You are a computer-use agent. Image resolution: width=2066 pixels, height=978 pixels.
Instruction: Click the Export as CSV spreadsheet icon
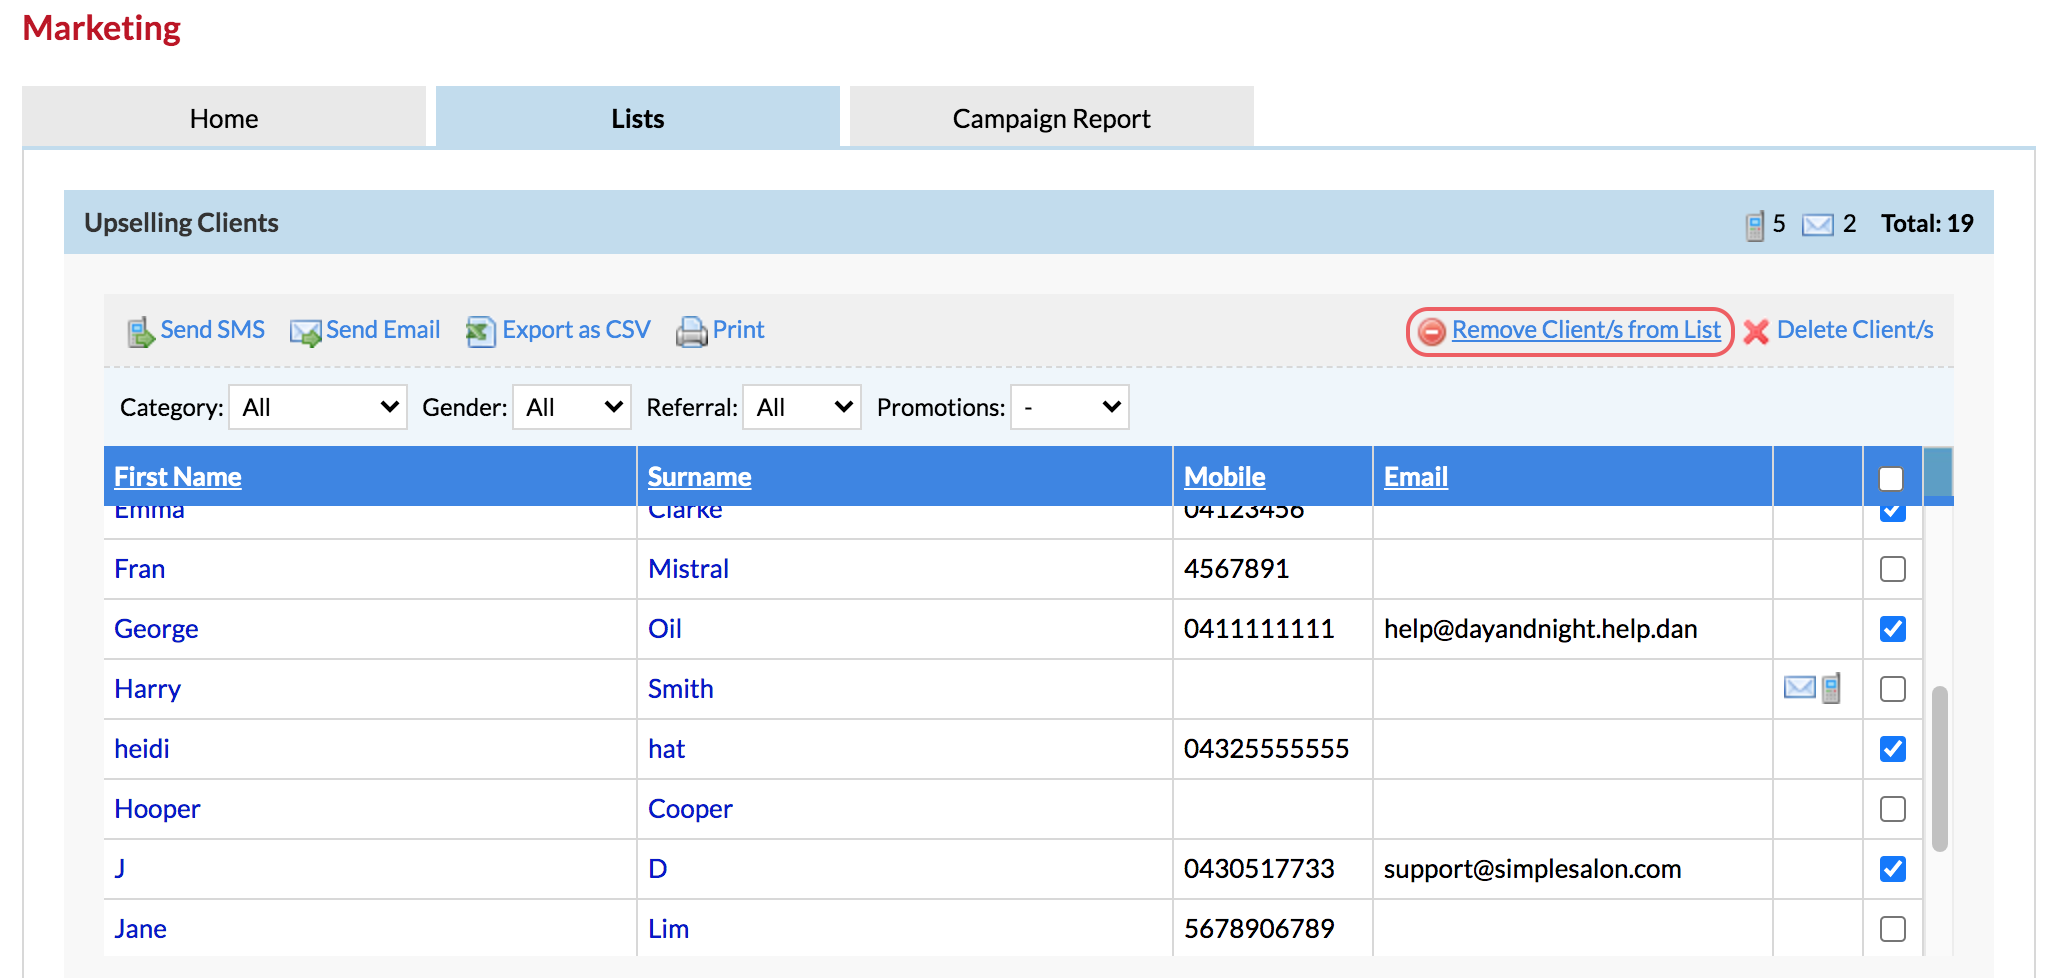(481, 331)
